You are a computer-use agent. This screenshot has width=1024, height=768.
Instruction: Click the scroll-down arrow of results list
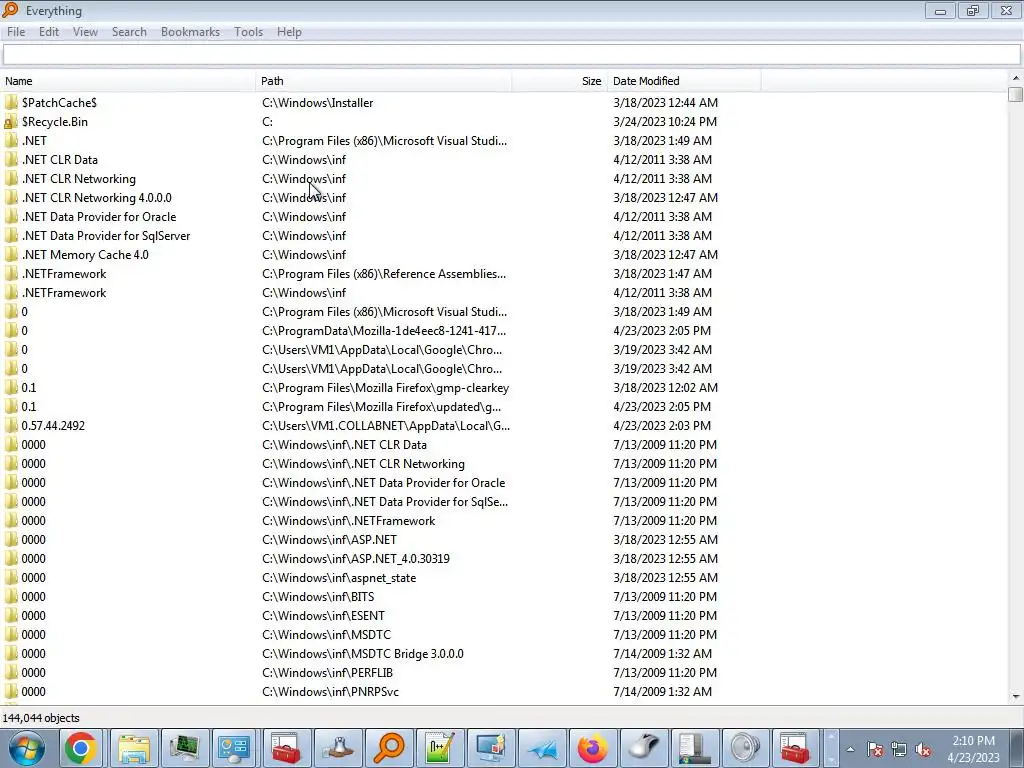point(1016,696)
